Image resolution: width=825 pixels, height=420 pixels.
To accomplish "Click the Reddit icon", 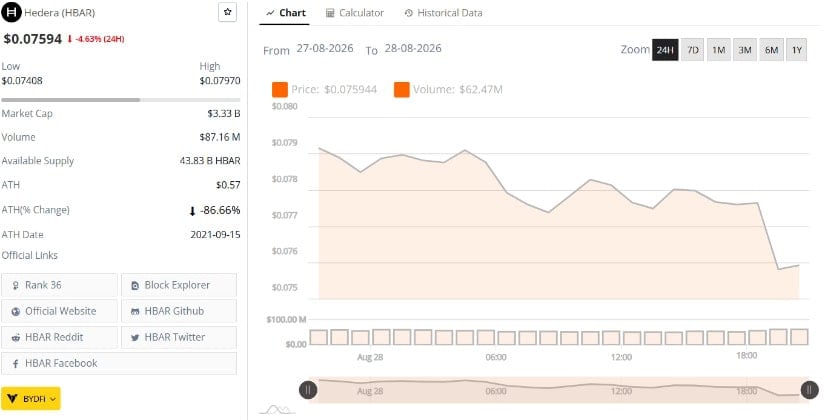I will click(16, 337).
